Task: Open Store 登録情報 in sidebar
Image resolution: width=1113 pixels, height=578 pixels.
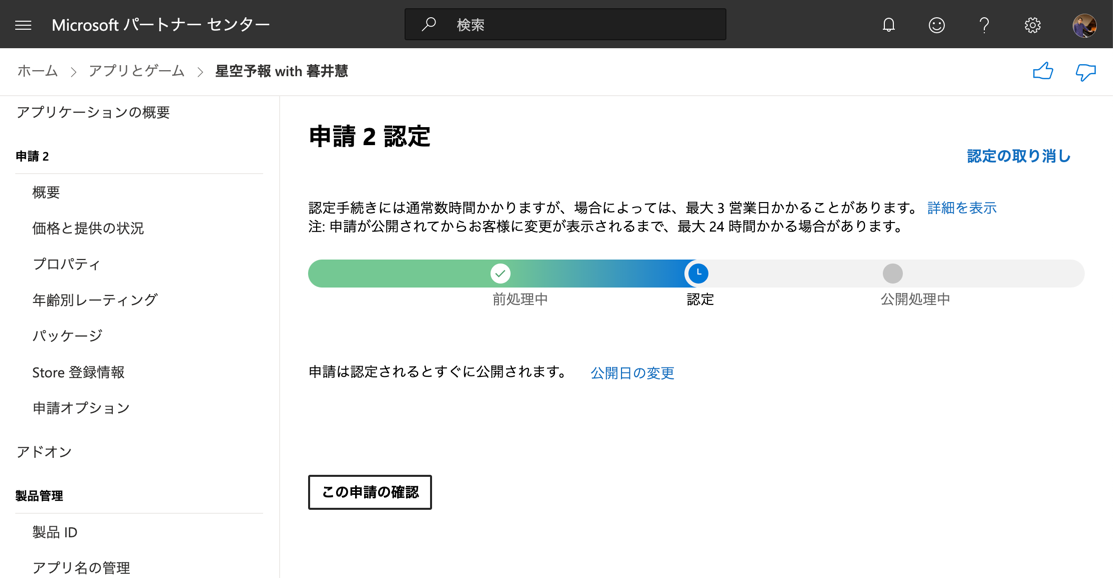Action: point(78,372)
